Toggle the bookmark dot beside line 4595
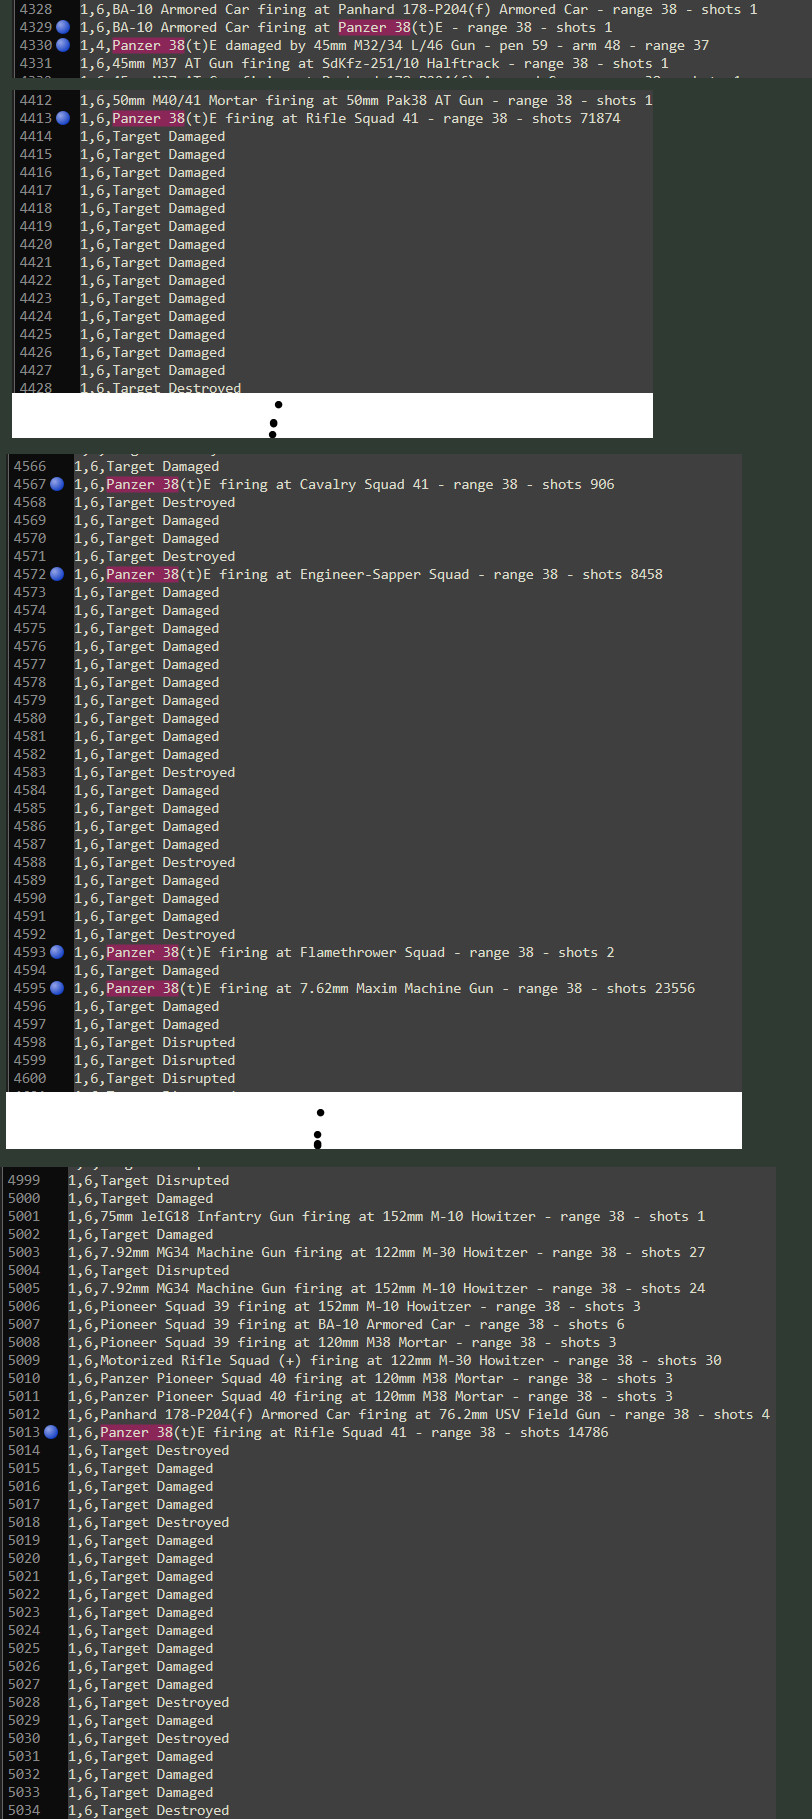Screen dimensions: 812x1819 [57, 988]
